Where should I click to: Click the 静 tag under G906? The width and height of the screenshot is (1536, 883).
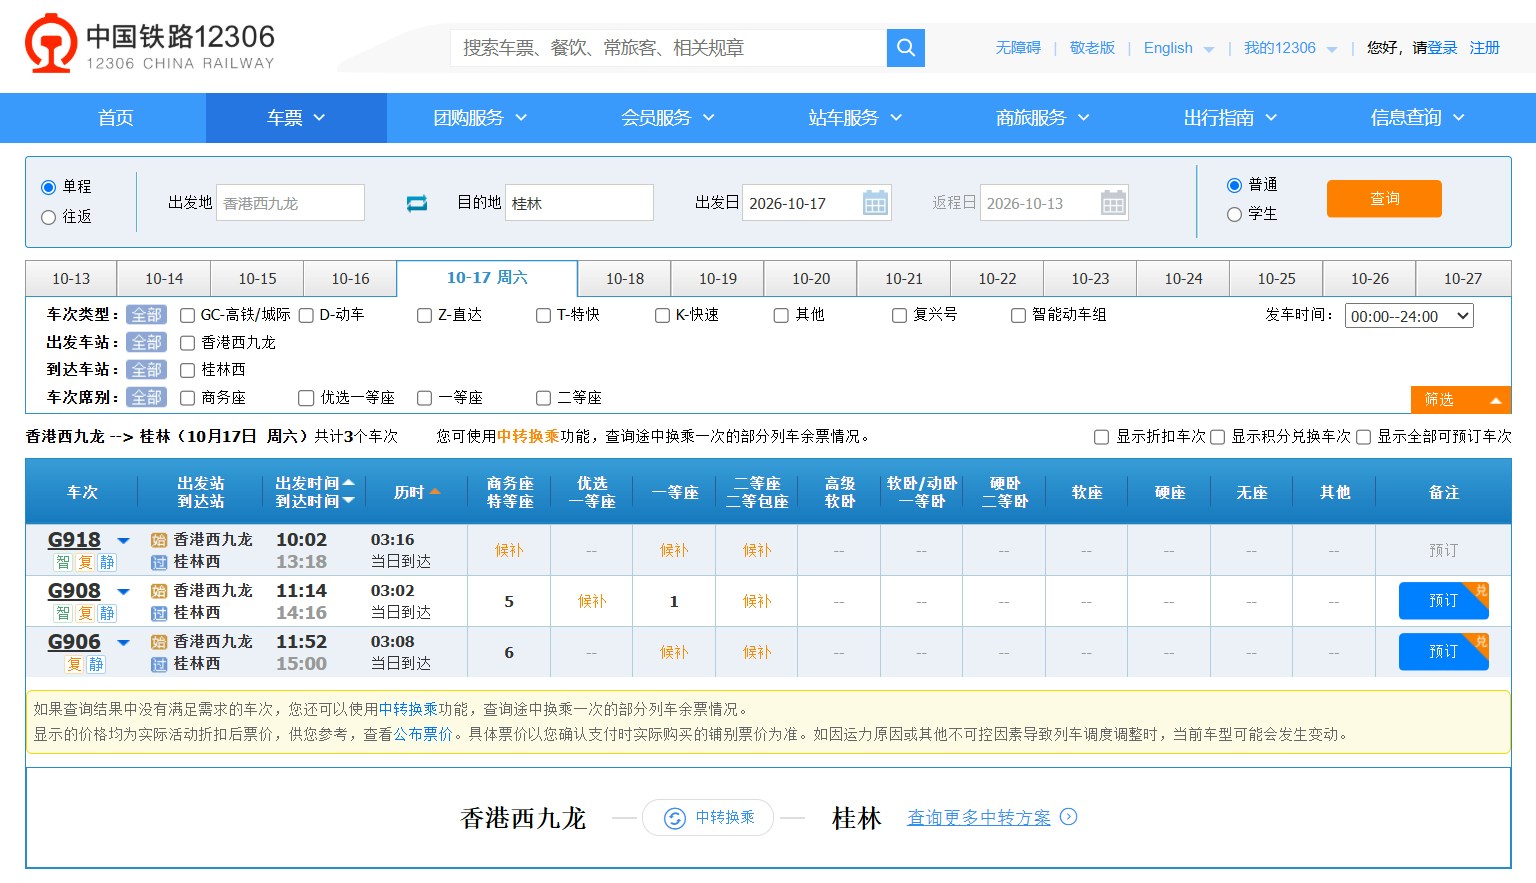96,664
